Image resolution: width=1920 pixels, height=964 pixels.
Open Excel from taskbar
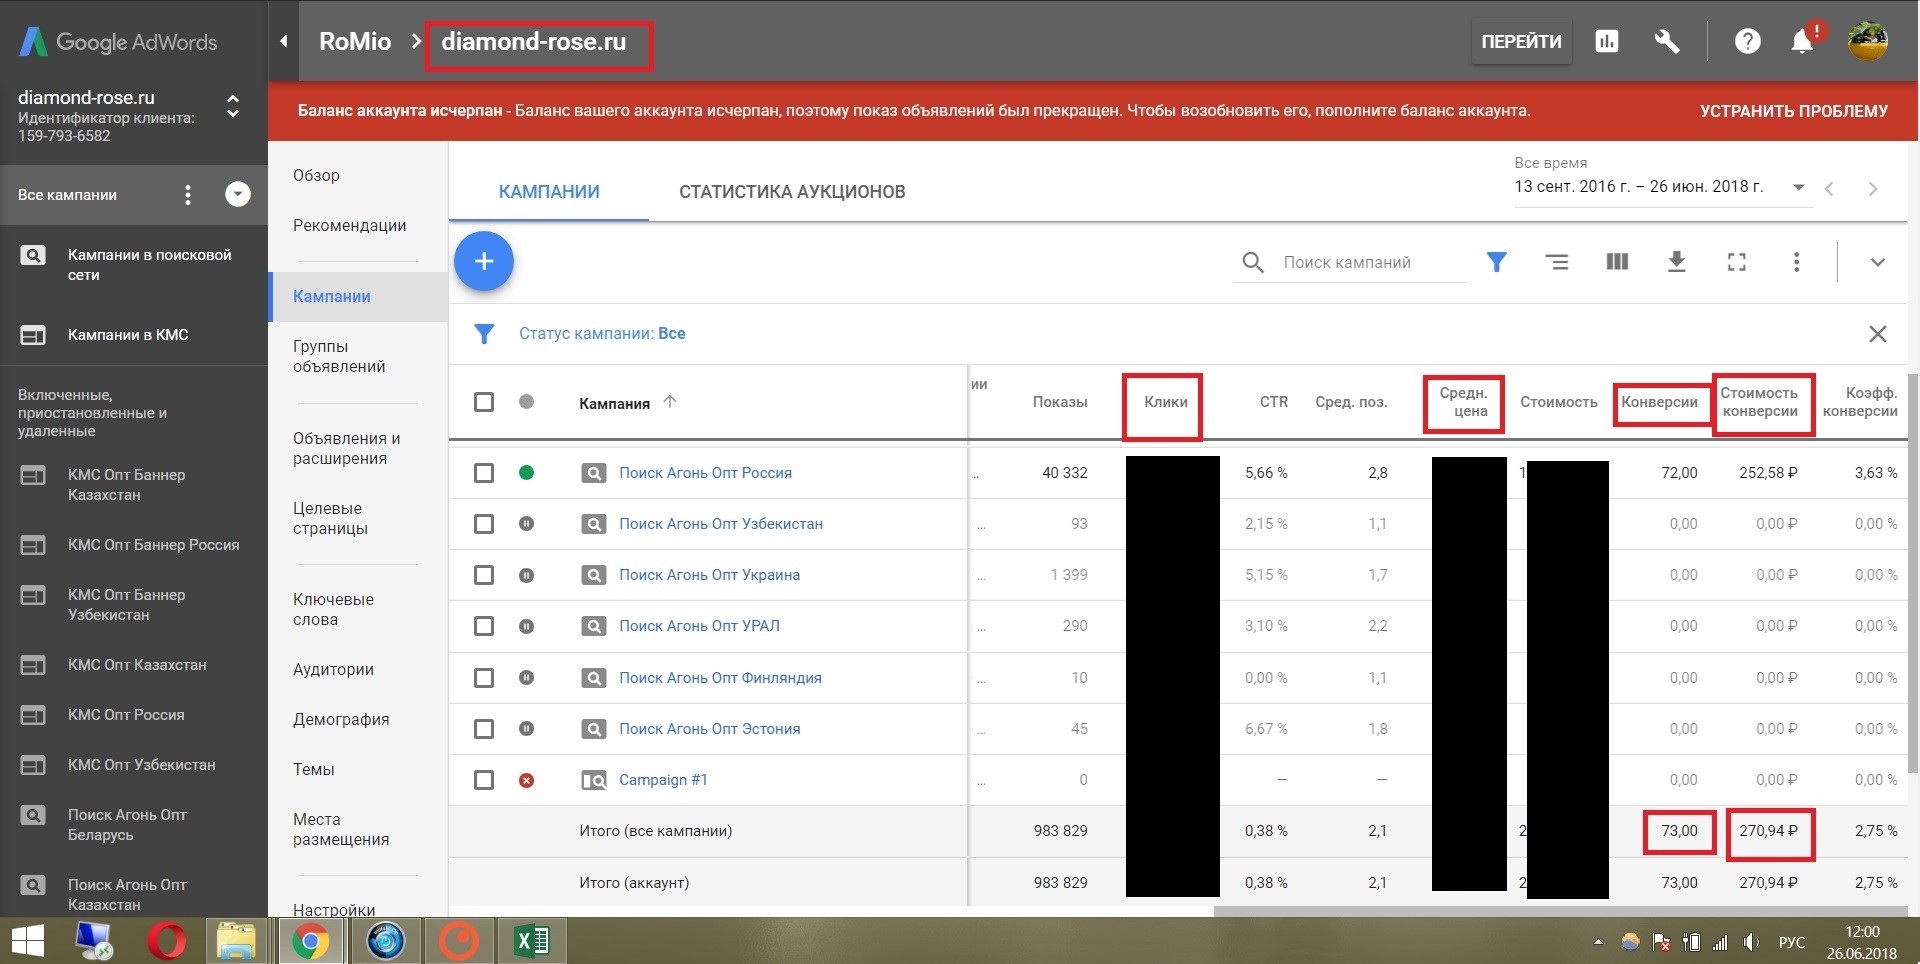pyautogui.click(x=532, y=941)
